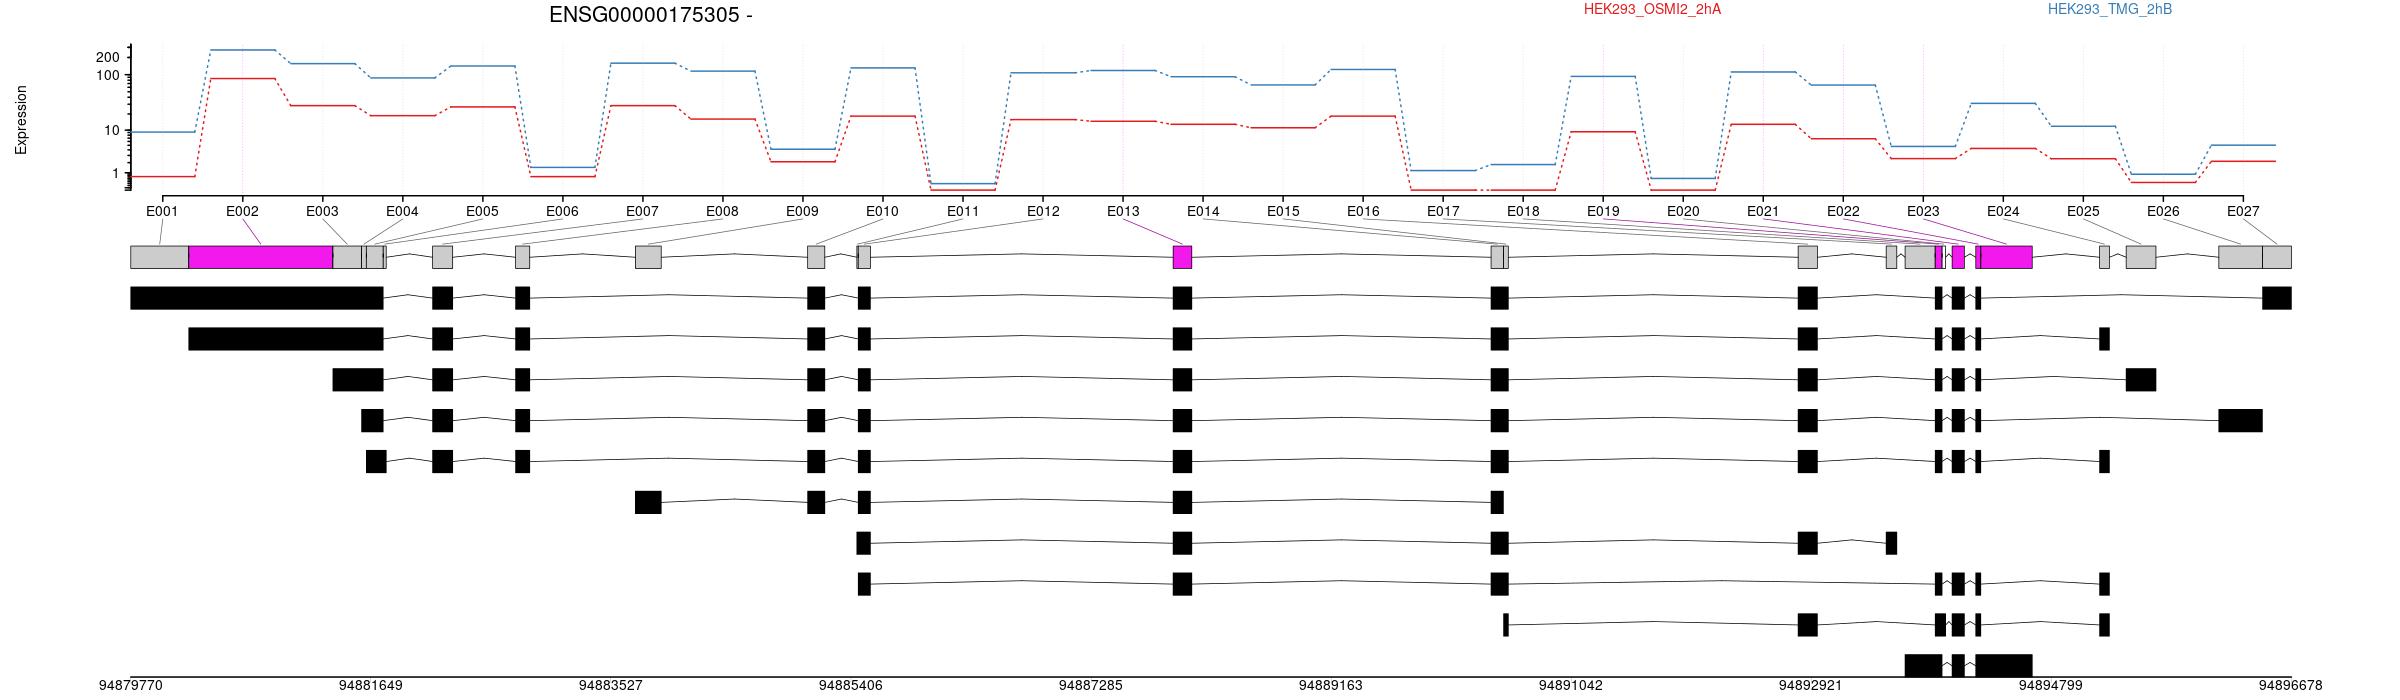Screen dimensions: 2400x700
Task: Click genomic coordinate 94887285
Action: (1091, 686)
